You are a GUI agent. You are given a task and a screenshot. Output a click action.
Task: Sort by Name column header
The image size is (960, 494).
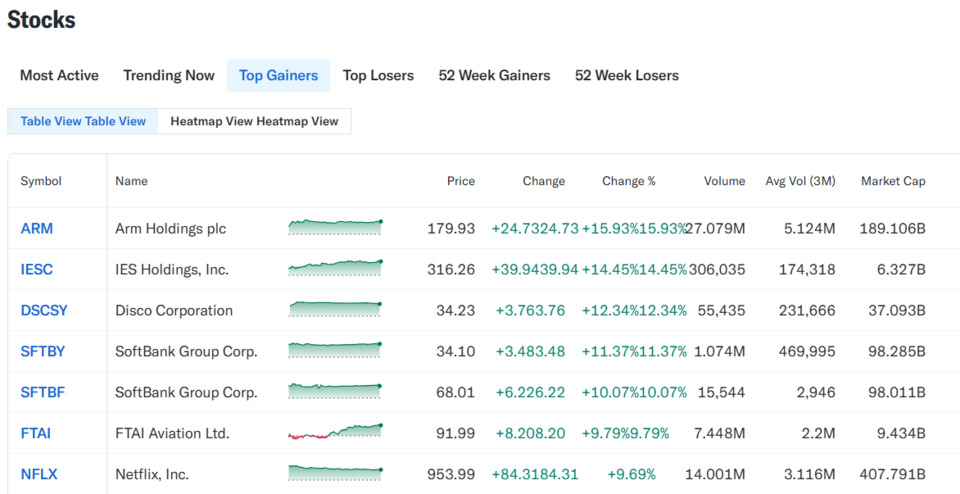click(131, 181)
